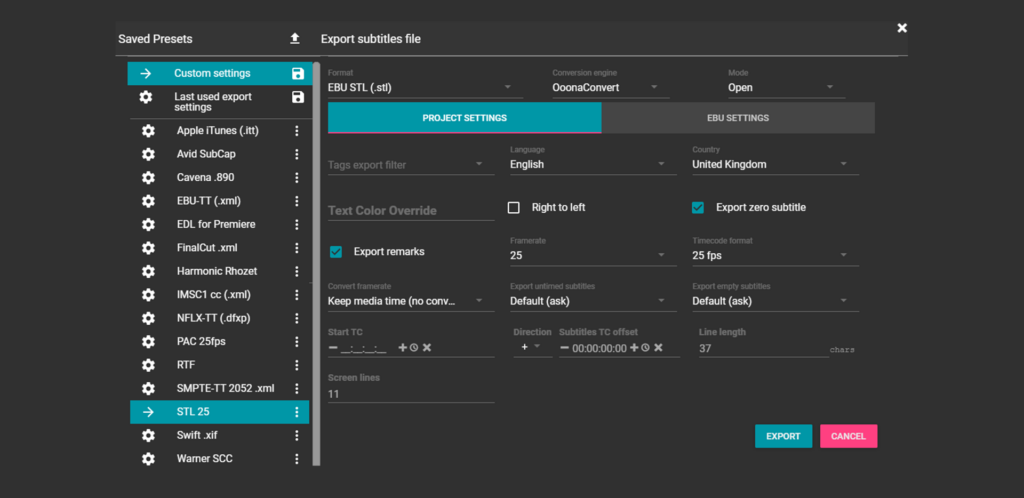Screen dimensions: 1024x498
Task: Open the Export untimed subtitles dropdown
Action: [x=593, y=301]
